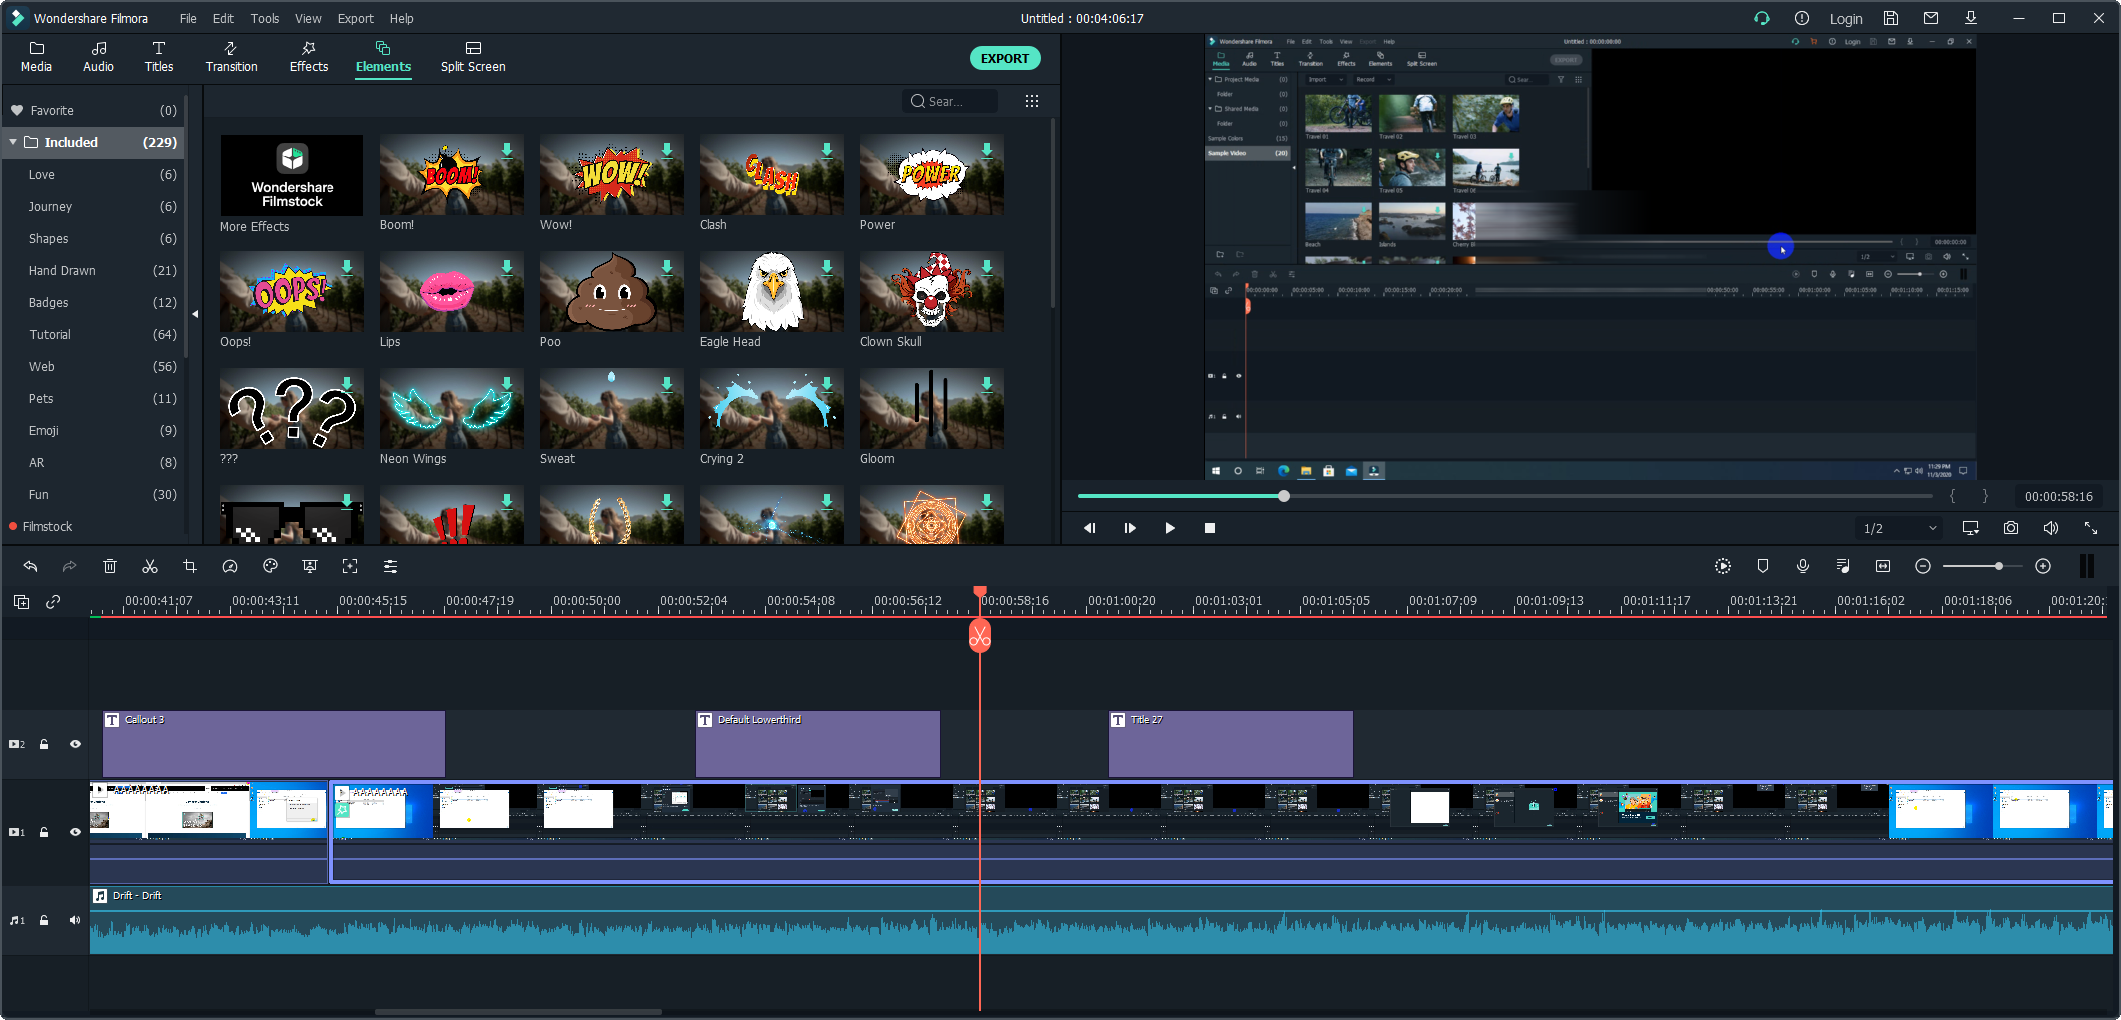Select the crop tool in timeline toolbar
Screen dimensions: 2121x1020
tap(190, 567)
